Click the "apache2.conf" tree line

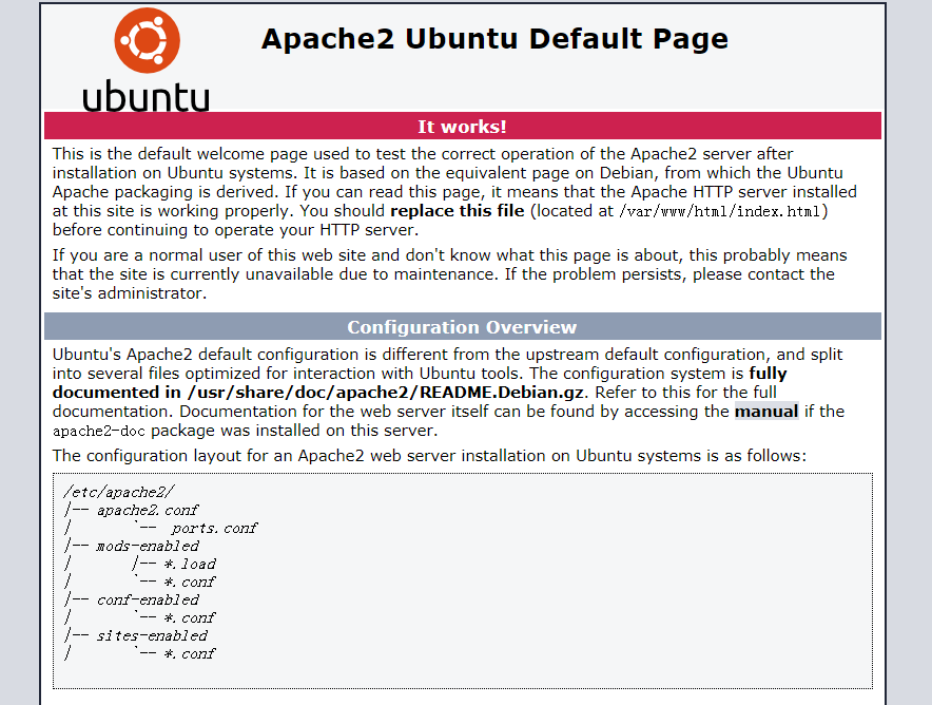[147, 510]
